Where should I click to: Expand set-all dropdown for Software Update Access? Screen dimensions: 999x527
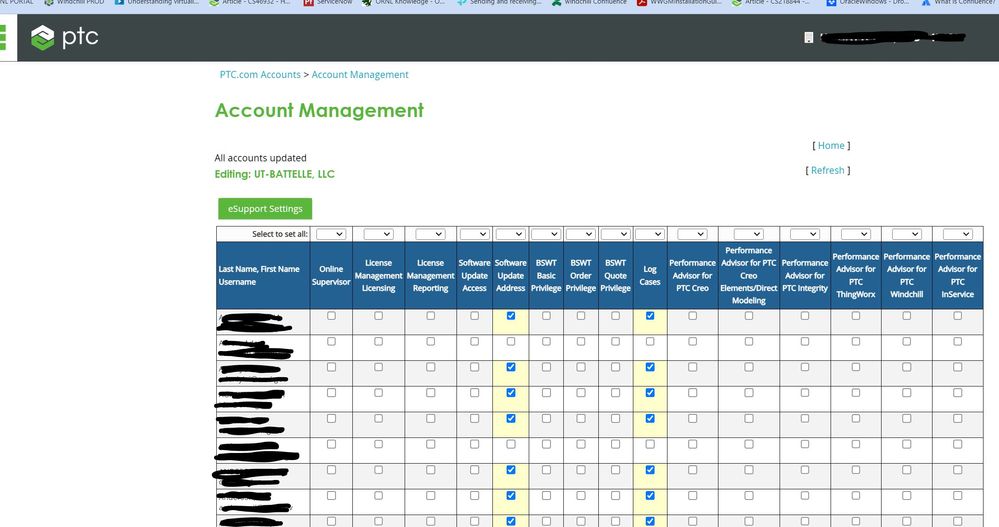[x=475, y=234]
